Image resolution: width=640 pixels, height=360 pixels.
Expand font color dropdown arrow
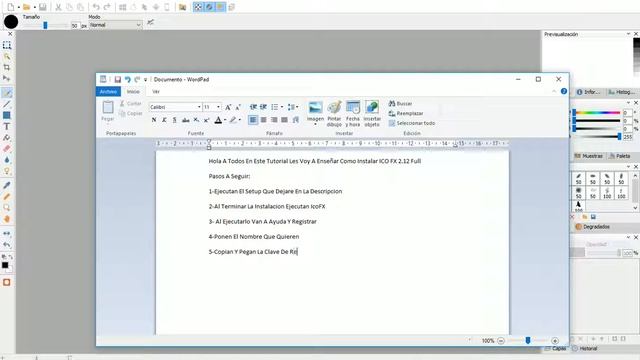point(225,120)
